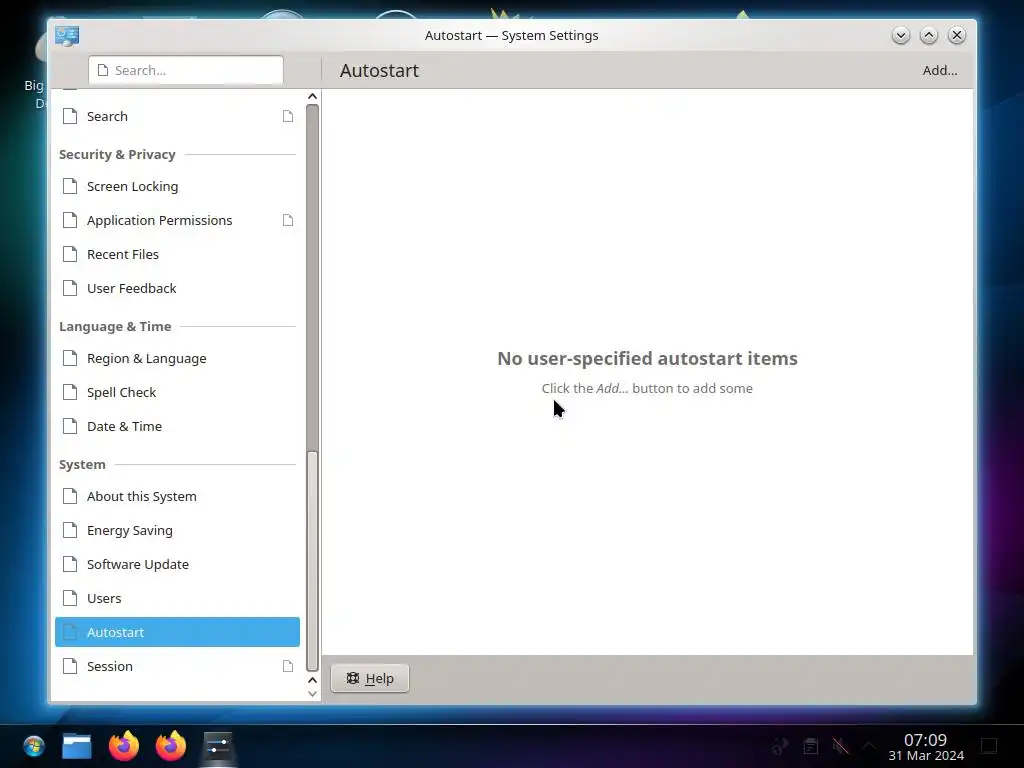1024x768 pixels.
Task: Click the Energy Saving page icon
Action: 70,530
